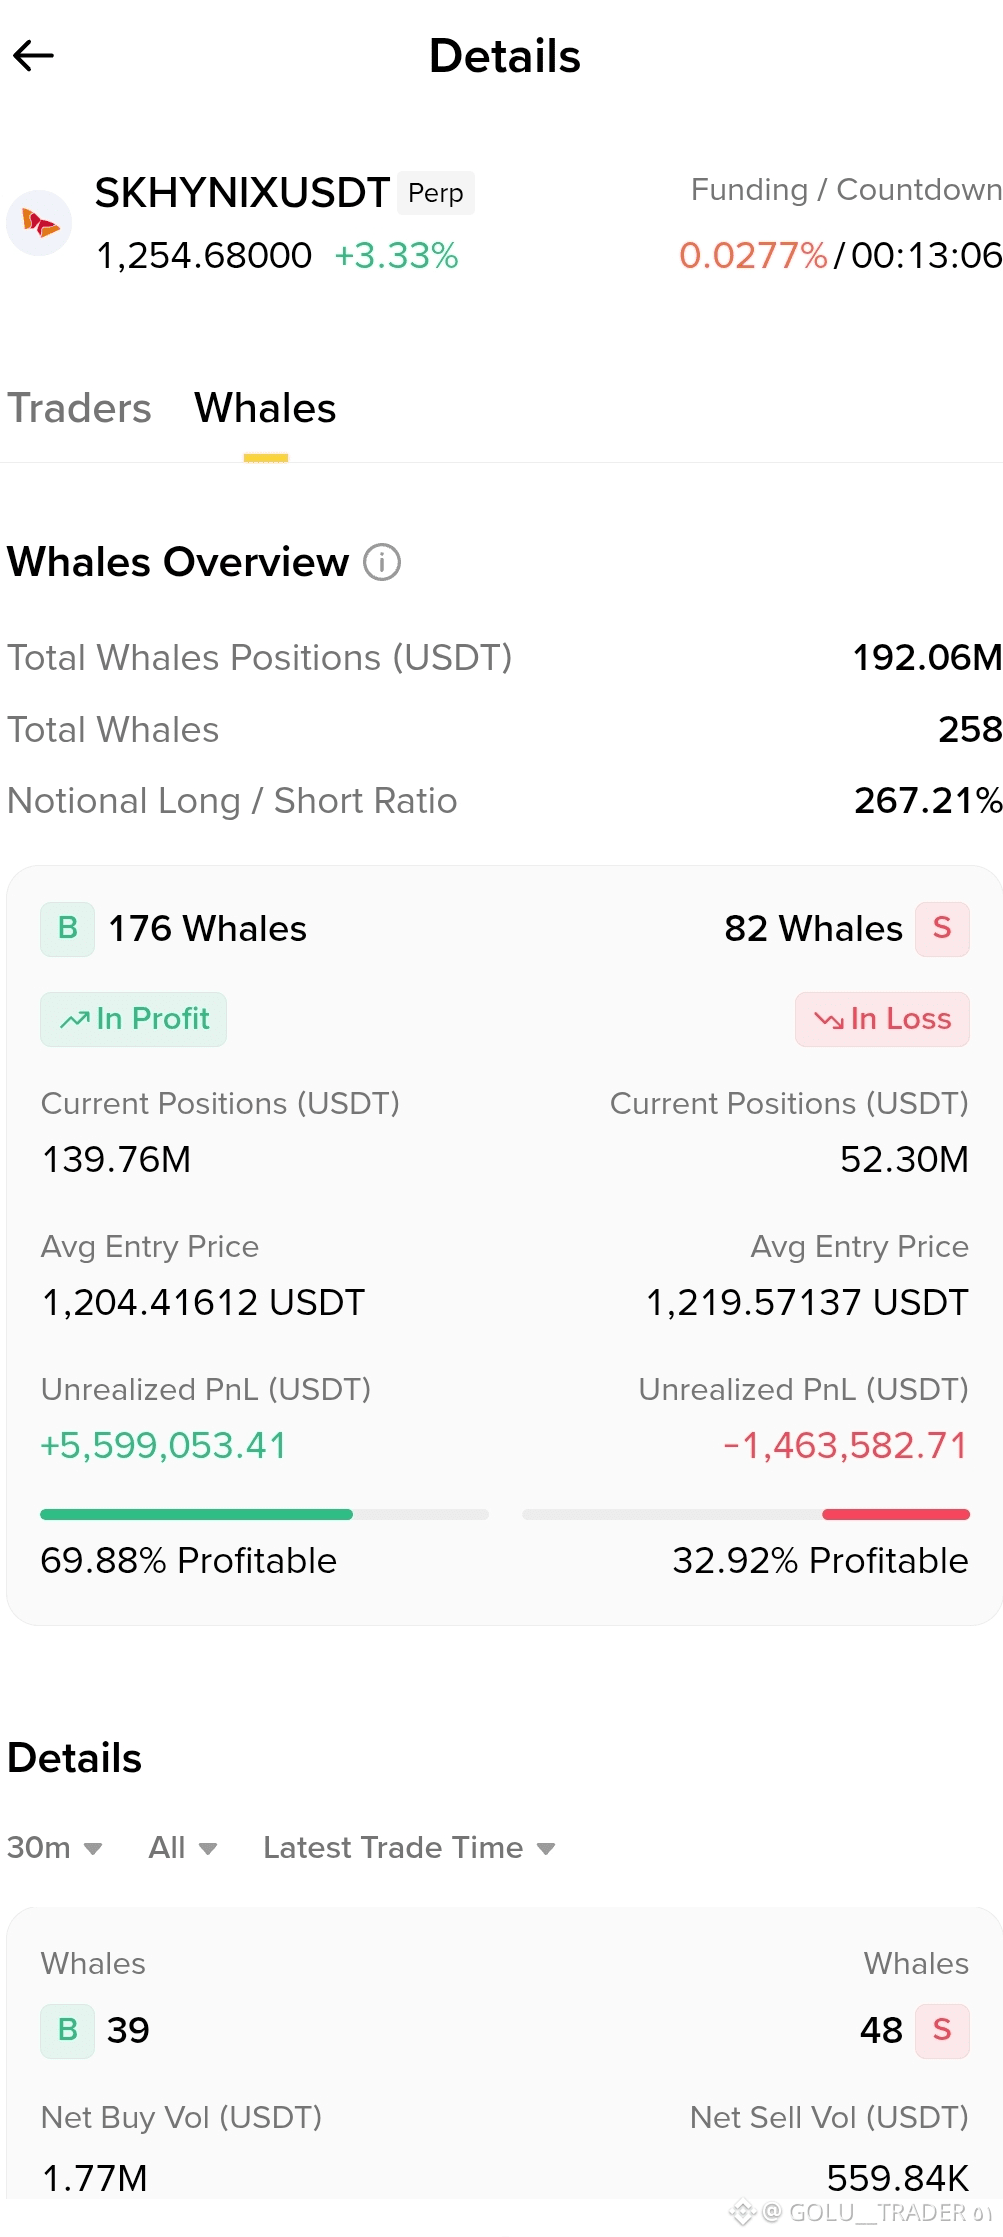Tap the green 69.88% profitable bar
The width and height of the screenshot is (1003, 2237).
pos(196,1514)
